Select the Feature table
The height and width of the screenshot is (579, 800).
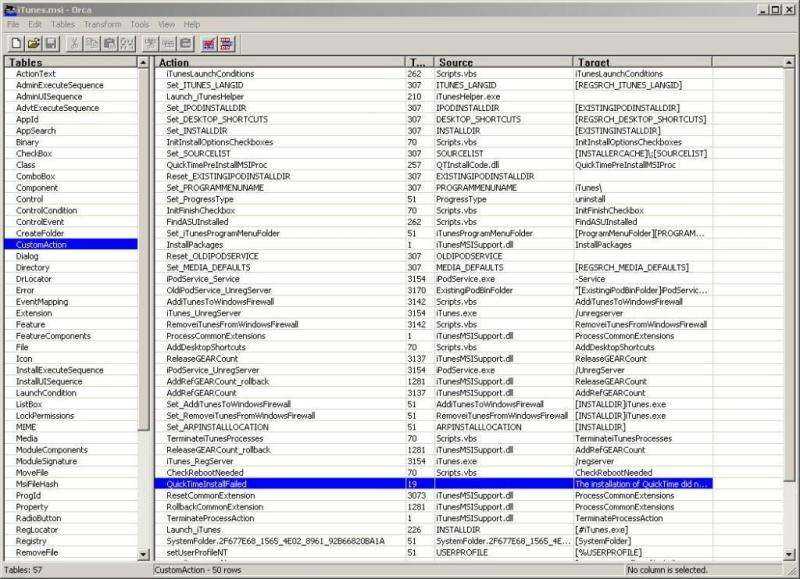tap(31, 324)
